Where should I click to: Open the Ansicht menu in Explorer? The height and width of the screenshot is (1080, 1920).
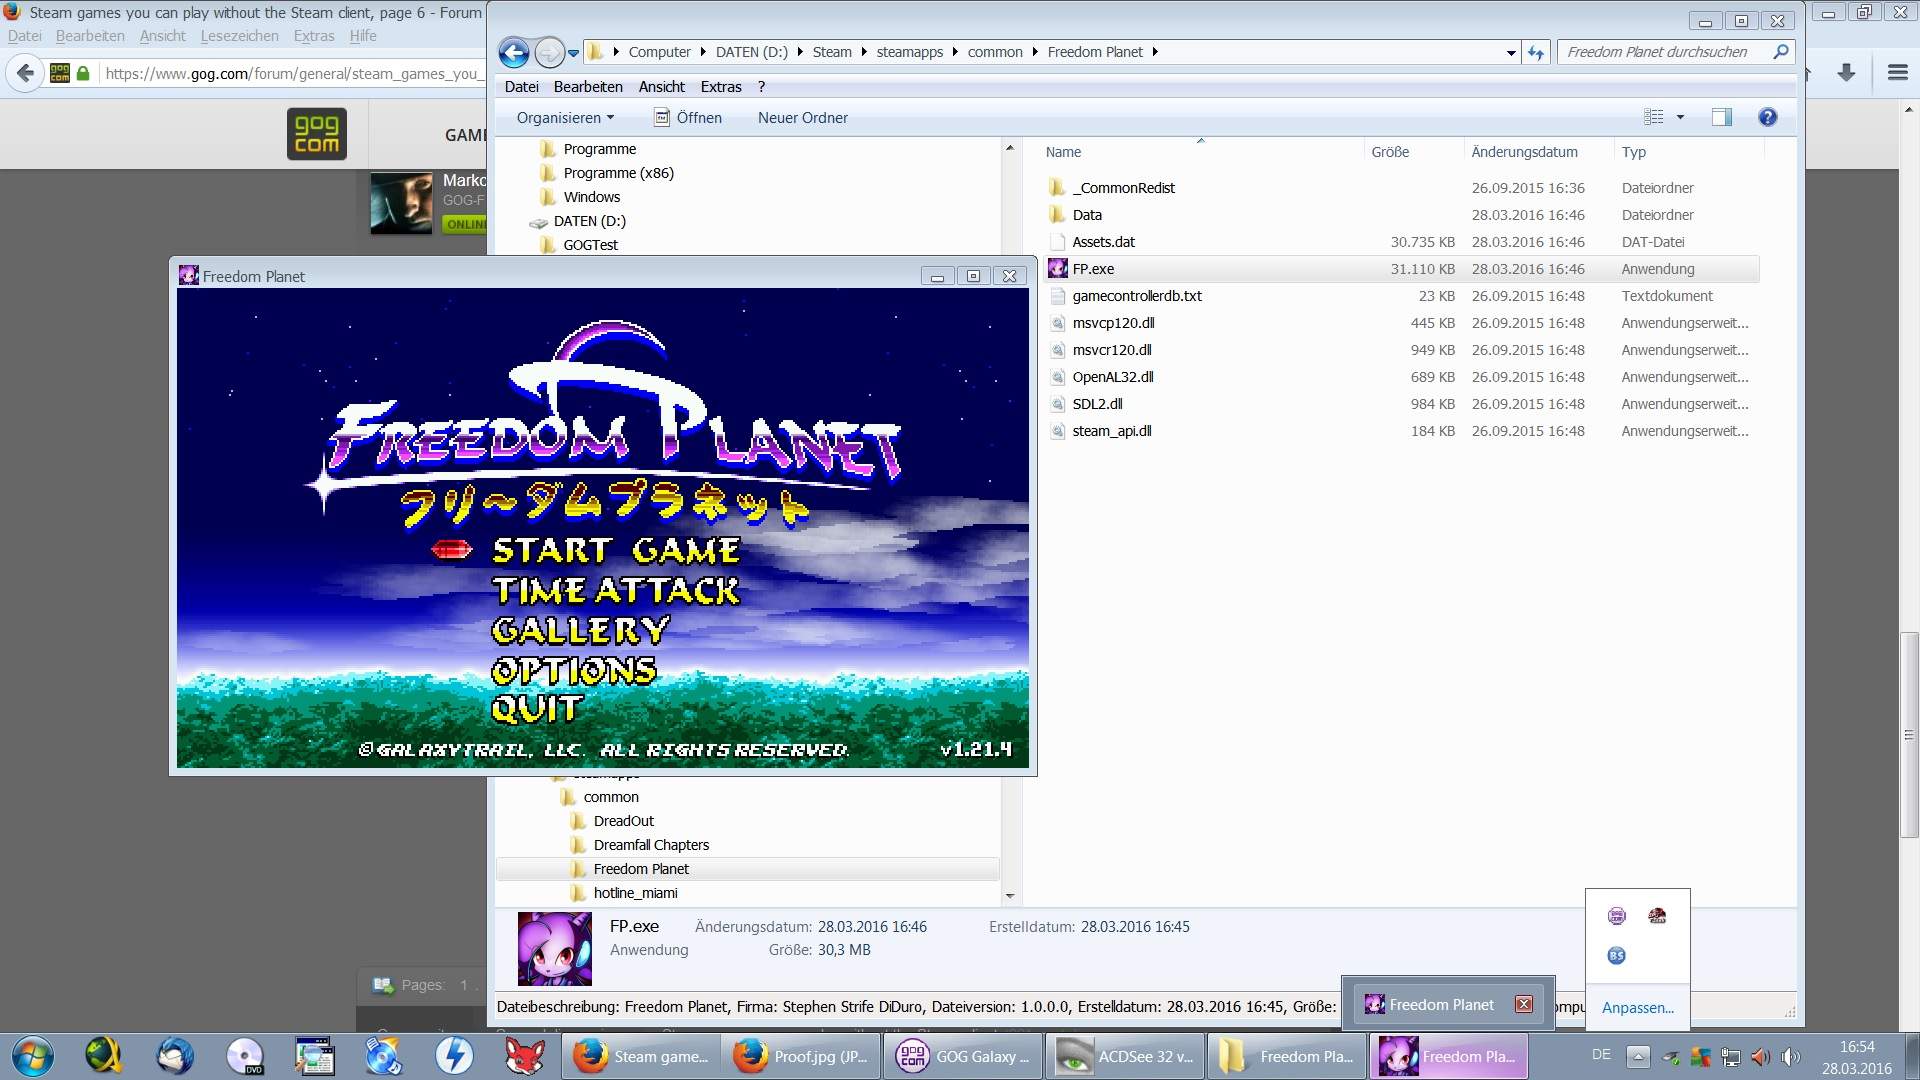coord(661,87)
